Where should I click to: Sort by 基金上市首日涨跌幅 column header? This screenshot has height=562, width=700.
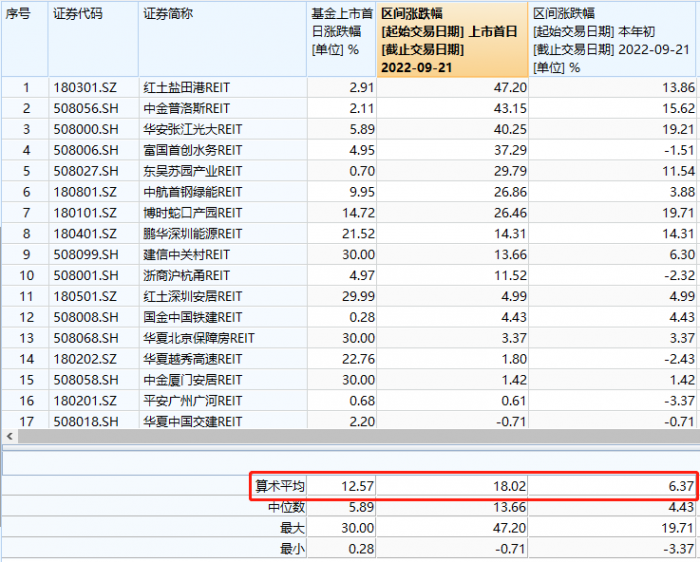point(340,32)
